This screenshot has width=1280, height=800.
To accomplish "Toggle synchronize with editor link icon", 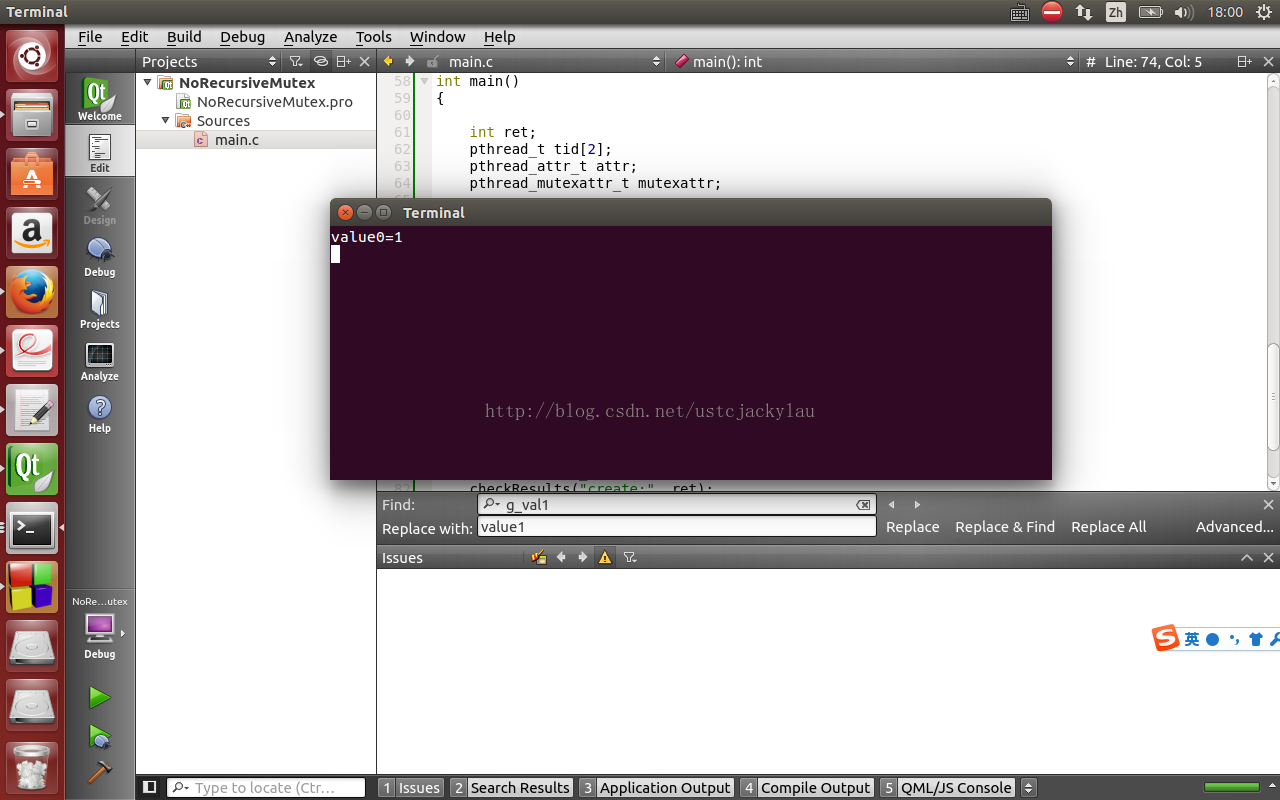I will coord(320,62).
